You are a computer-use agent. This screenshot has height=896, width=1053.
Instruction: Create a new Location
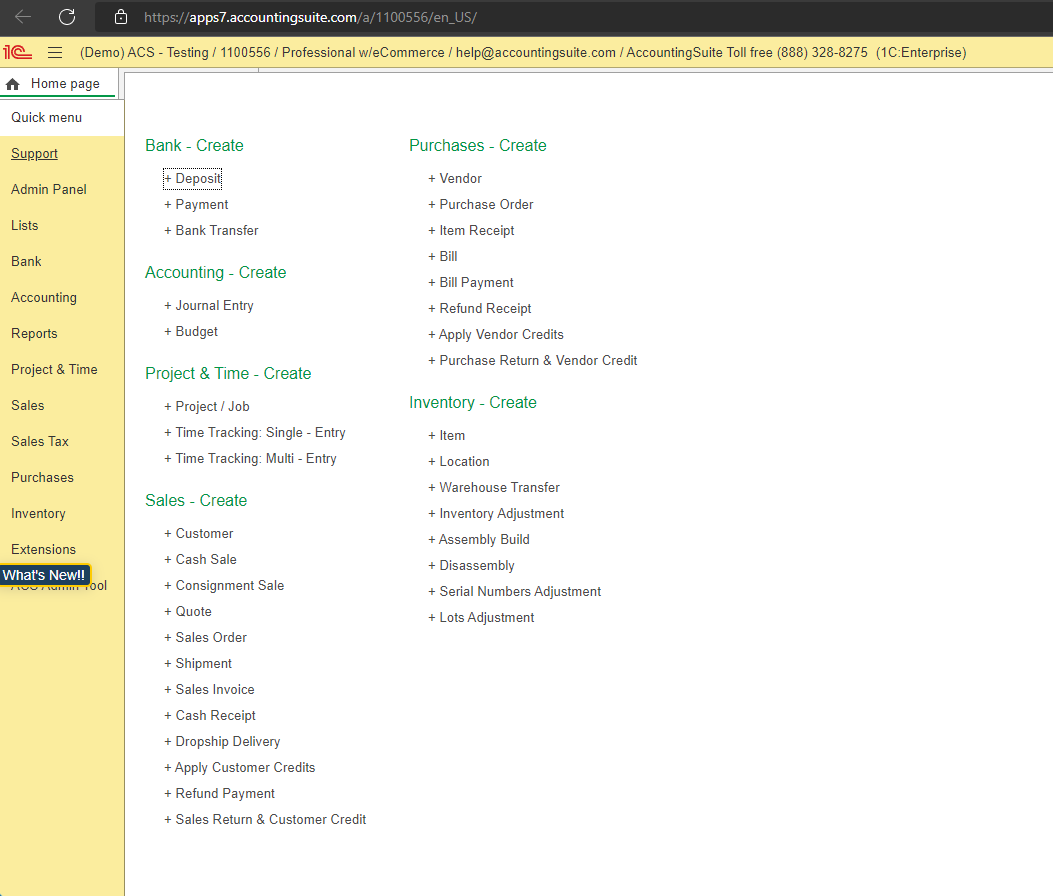[459, 462]
